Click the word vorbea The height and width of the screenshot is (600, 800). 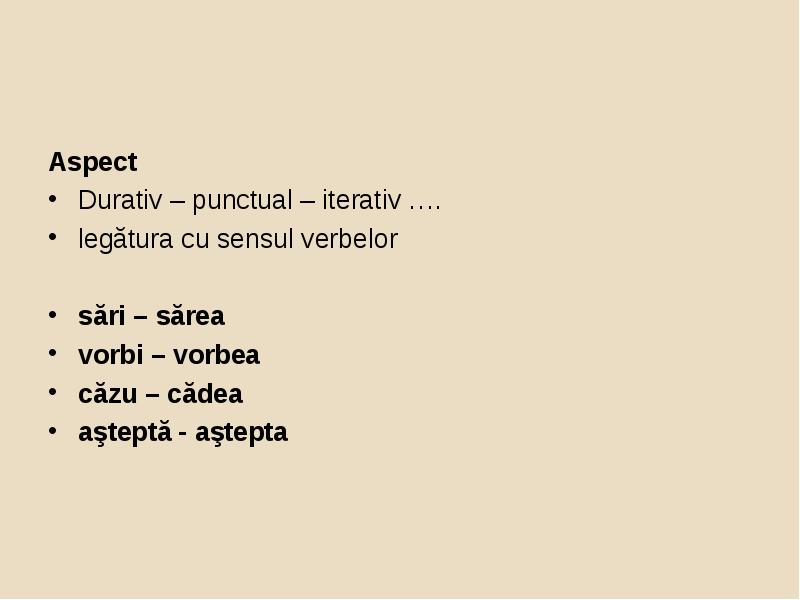[216, 355]
